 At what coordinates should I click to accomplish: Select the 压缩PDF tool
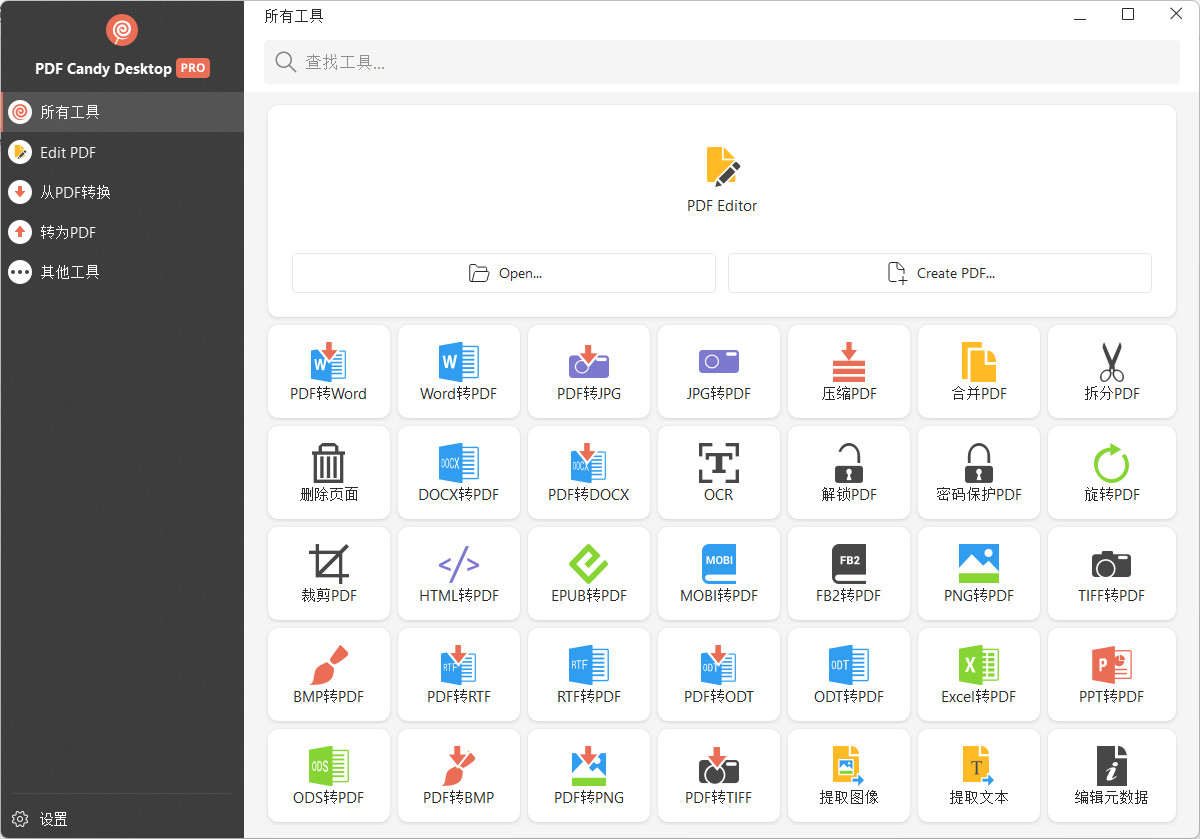(849, 371)
